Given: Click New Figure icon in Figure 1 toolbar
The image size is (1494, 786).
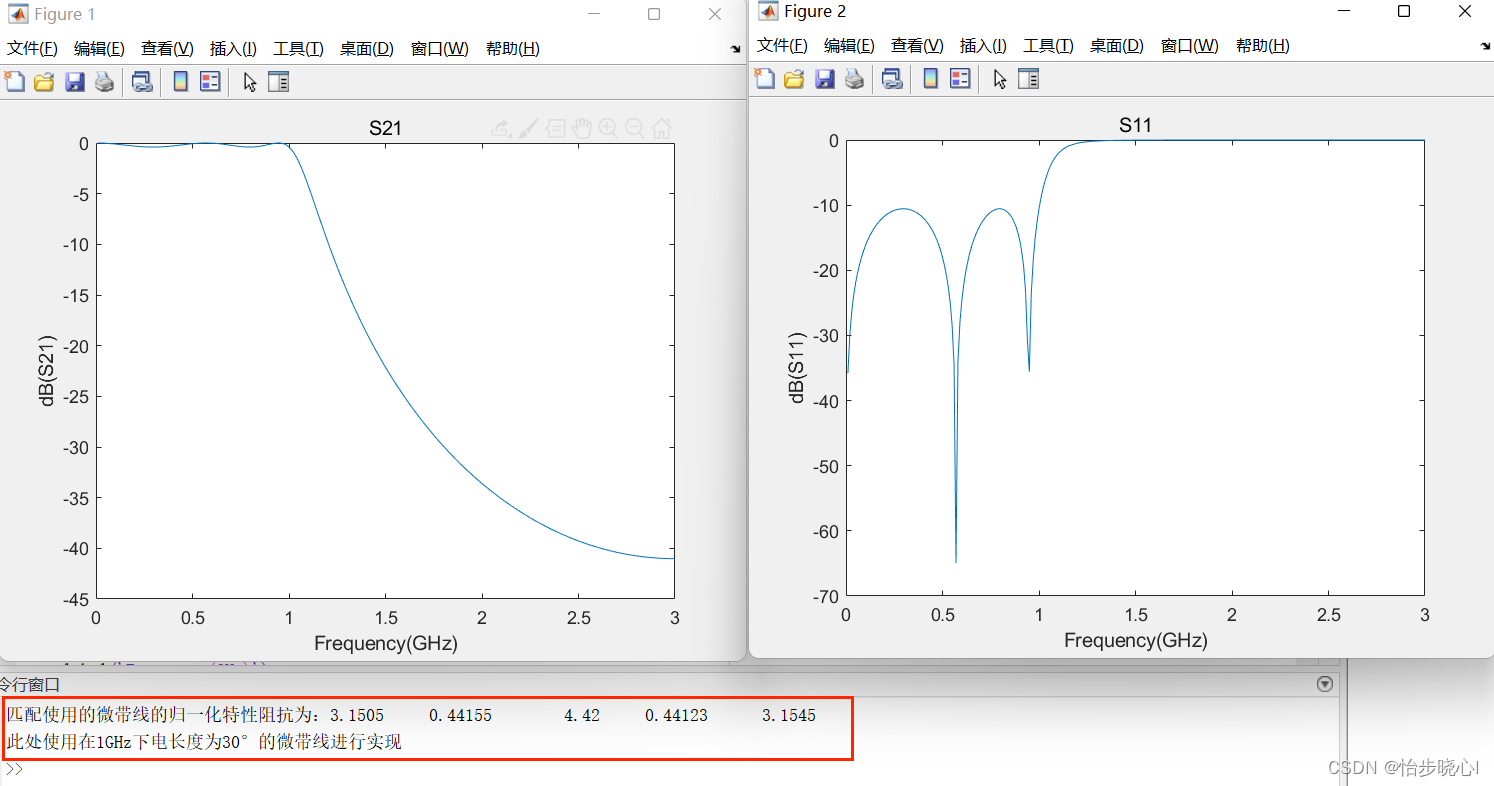Looking at the screenshot, I should (x=15, y=82).
